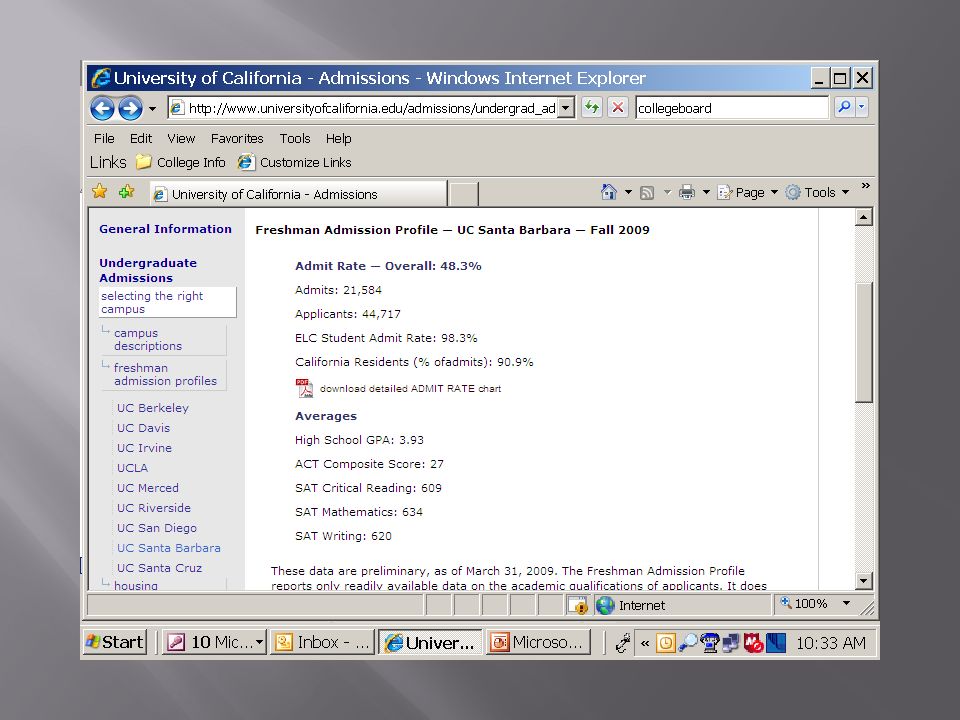Open the Tools command bar menu
960x720 pixels.
tap(817, 192)
